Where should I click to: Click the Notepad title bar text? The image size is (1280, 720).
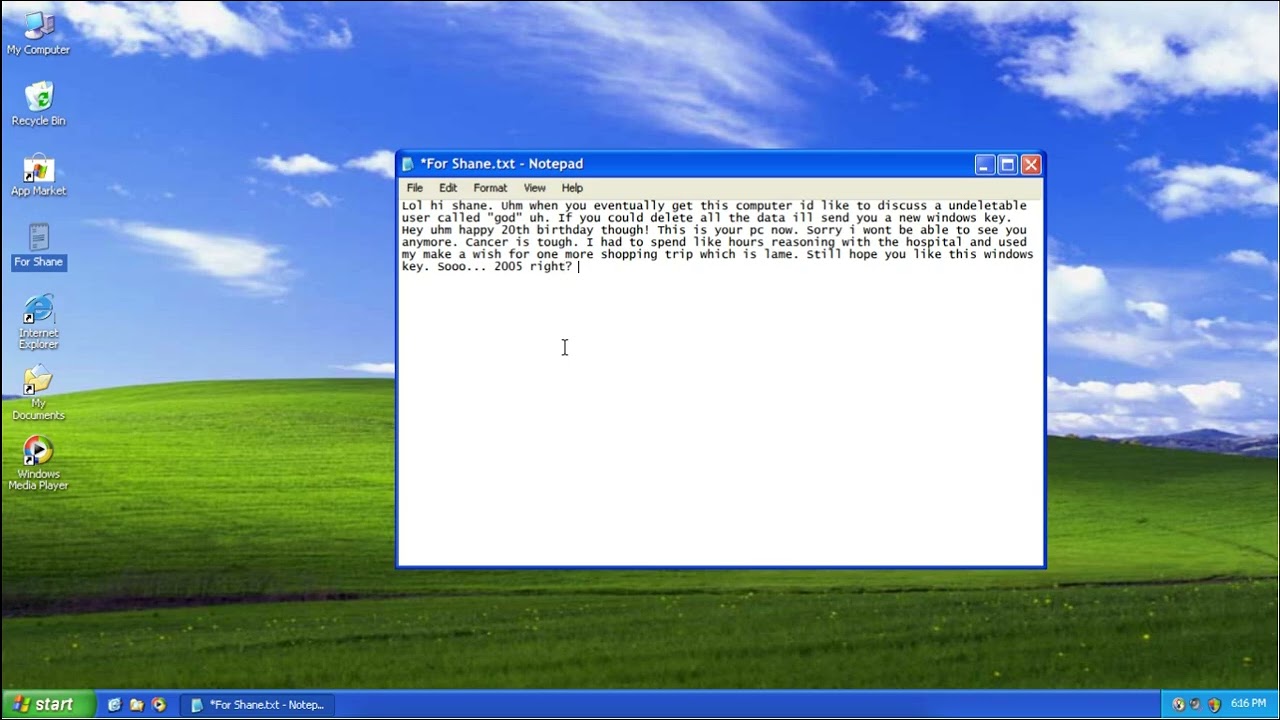click(501, 164)
